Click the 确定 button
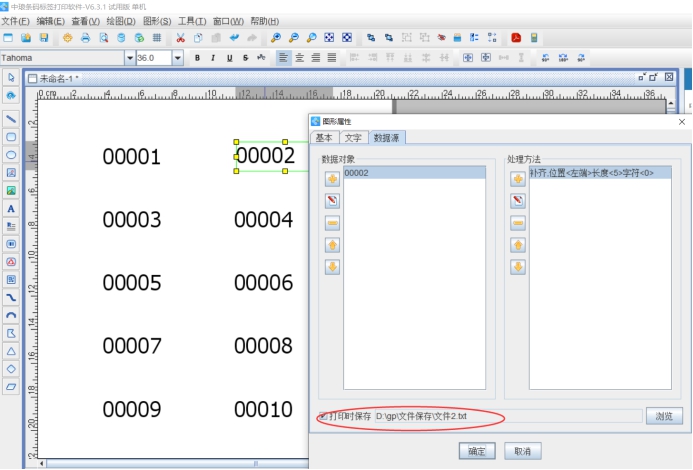Screen dimensions: 693x470 pos(476,451)
